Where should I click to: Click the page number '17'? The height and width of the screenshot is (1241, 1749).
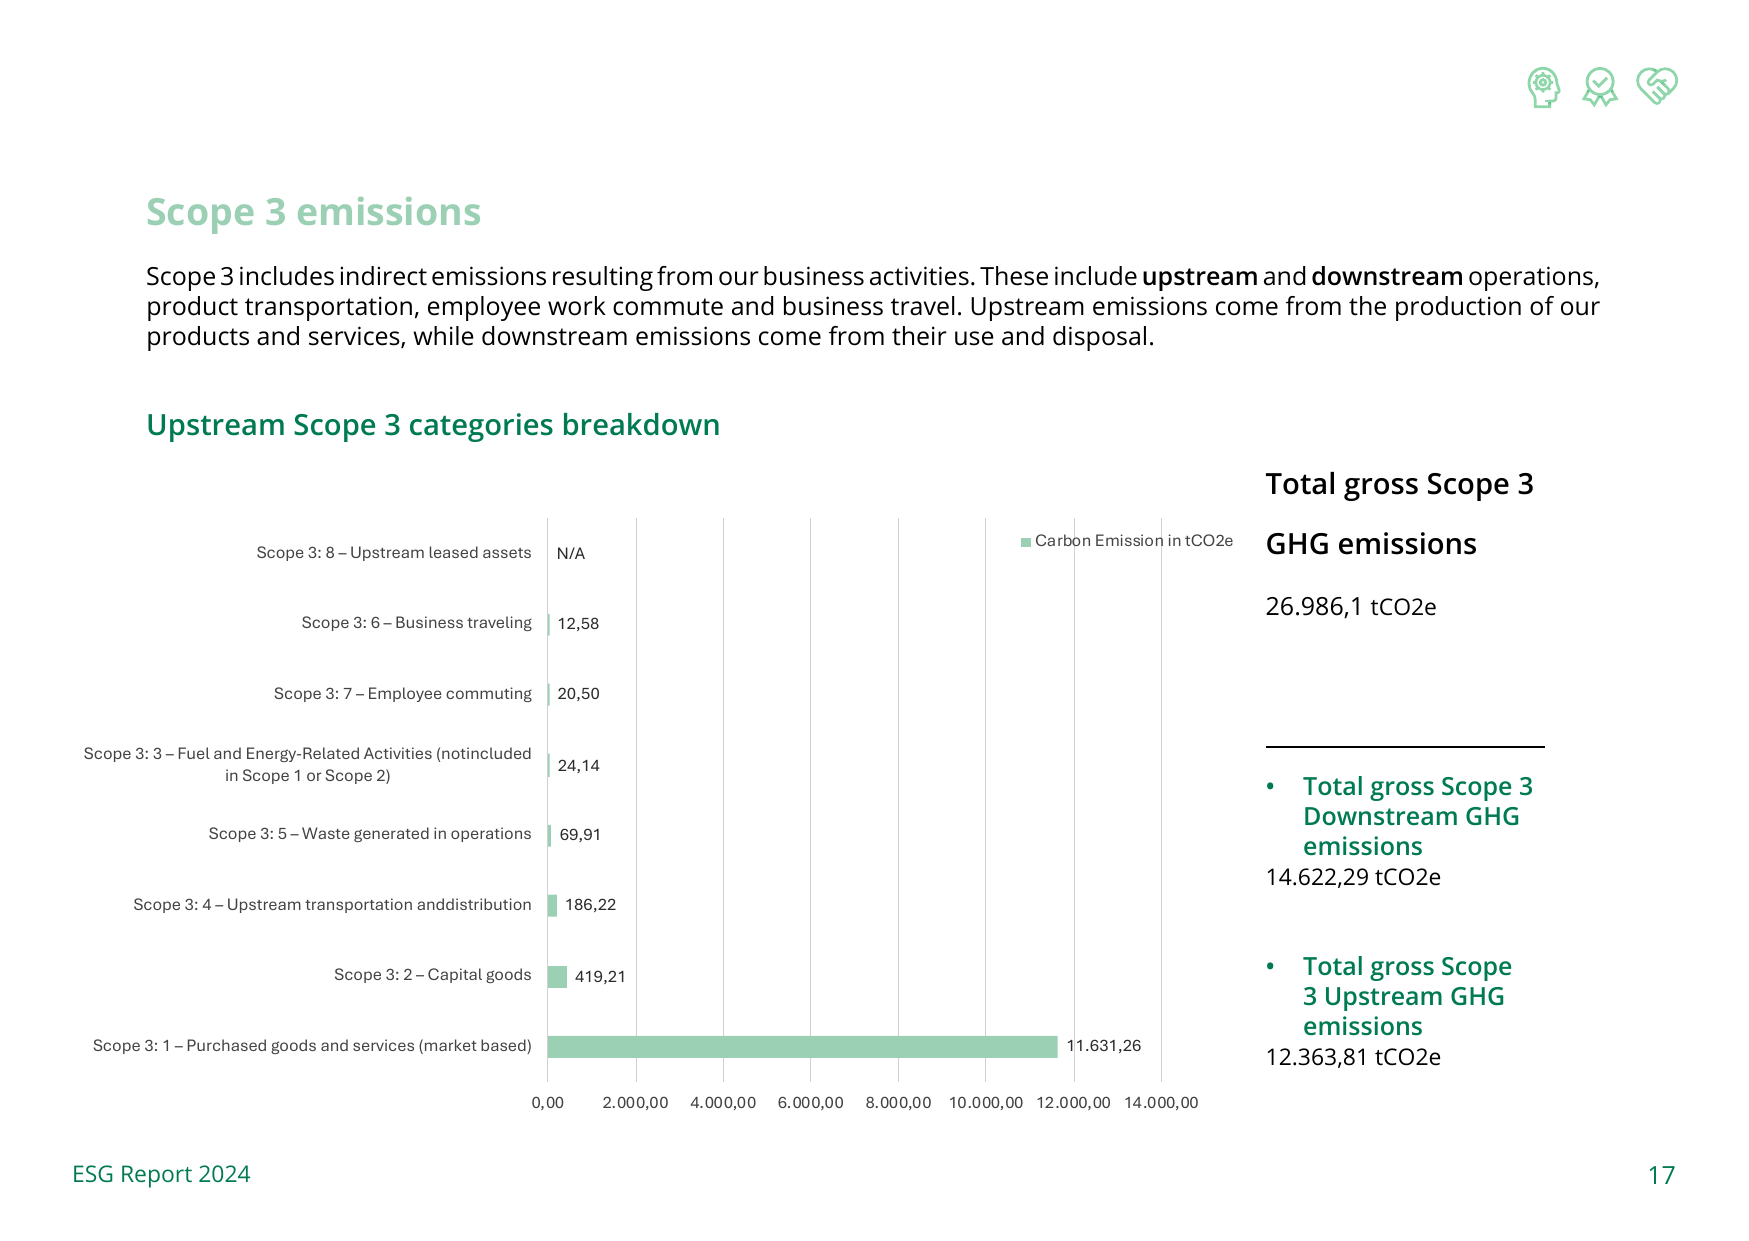tap(1662, 1175)
